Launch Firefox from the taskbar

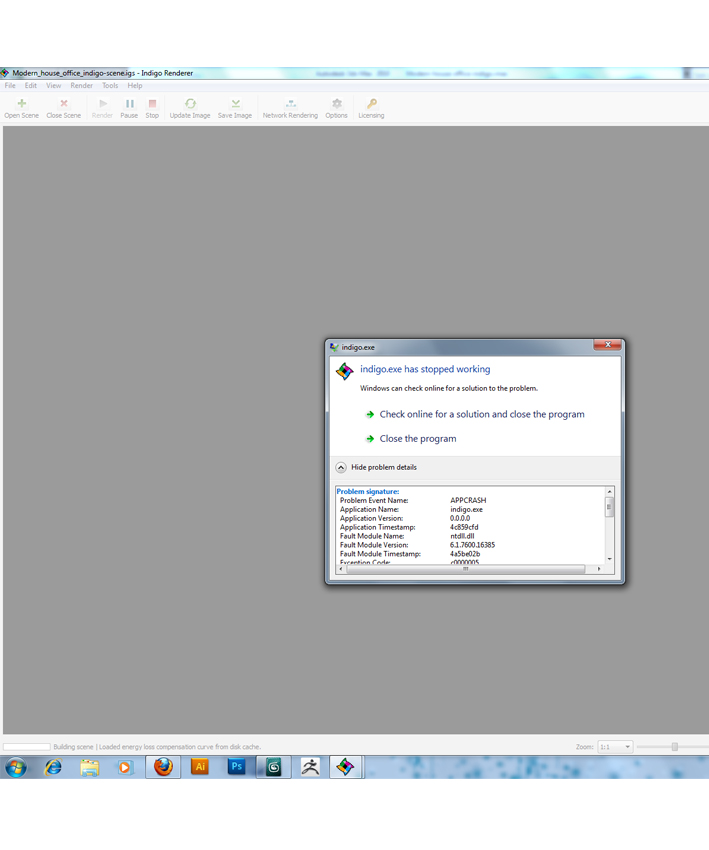(163, 767)
